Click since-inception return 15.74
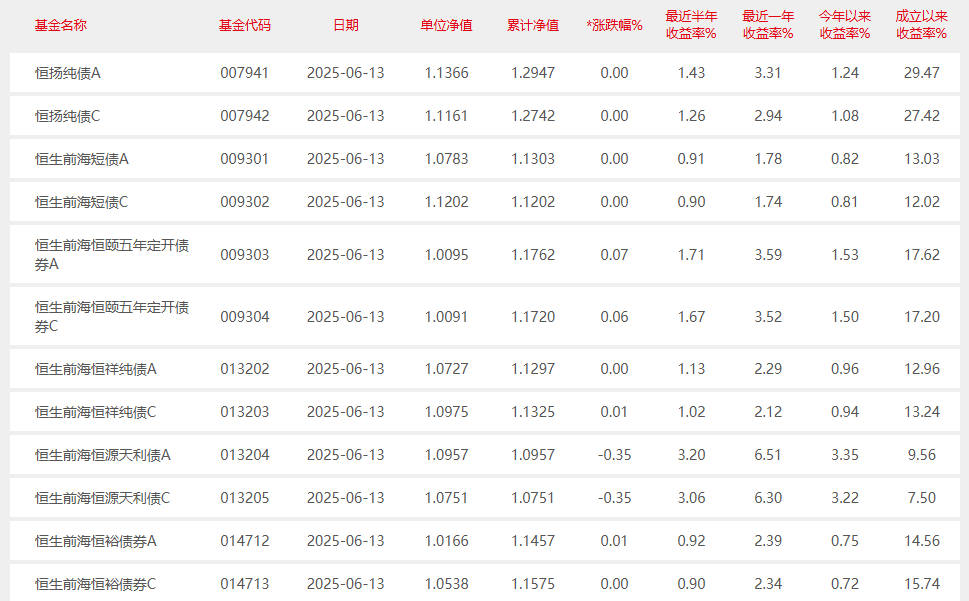 pos(921,584)
